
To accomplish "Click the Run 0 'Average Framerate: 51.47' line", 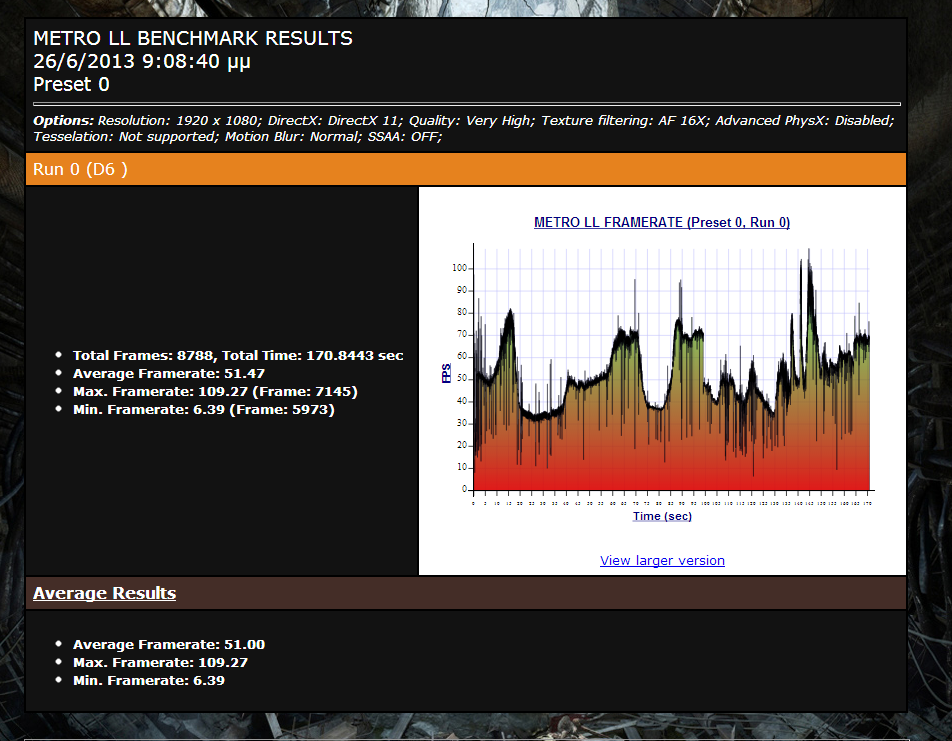I will 169,374.
